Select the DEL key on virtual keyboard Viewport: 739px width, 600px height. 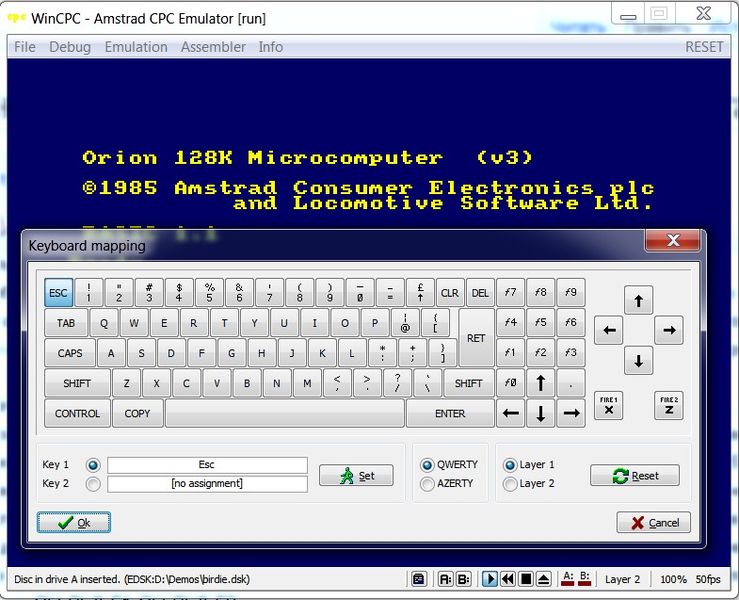[480, 293]
